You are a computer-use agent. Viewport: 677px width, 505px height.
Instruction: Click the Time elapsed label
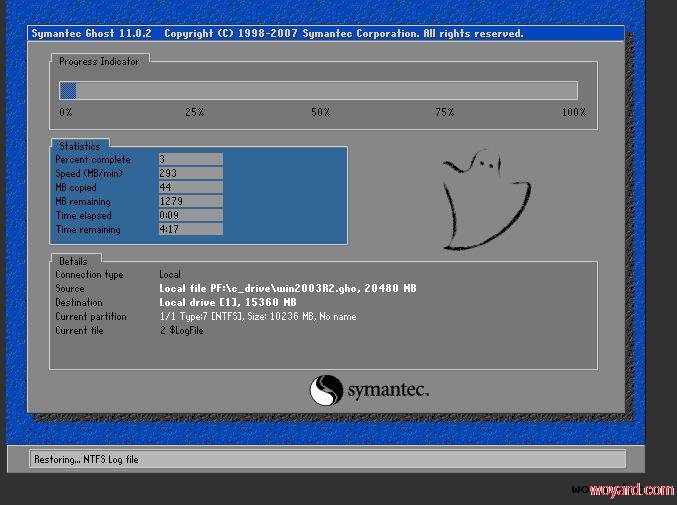pos(83,215)
